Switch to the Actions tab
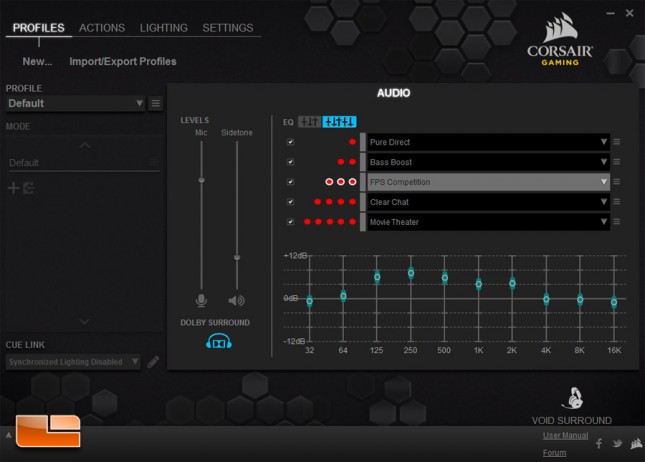The image size is (645, 462). point(102,28)
